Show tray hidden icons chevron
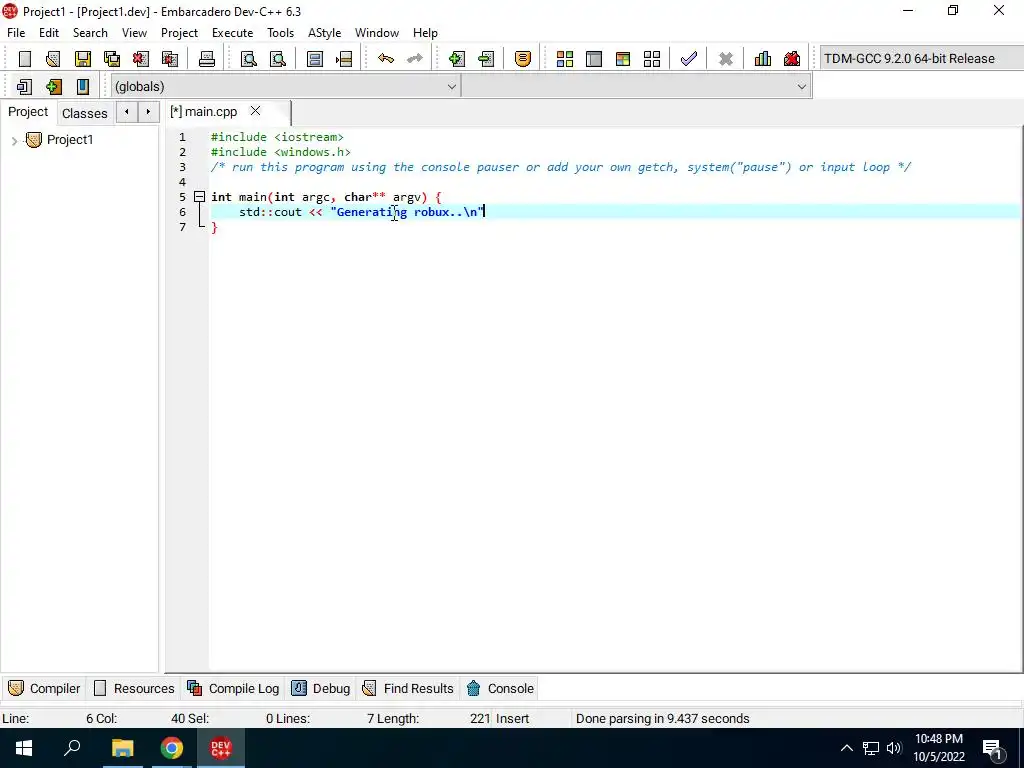Screen dimensions: 1024x768 [x=846, y=748]
